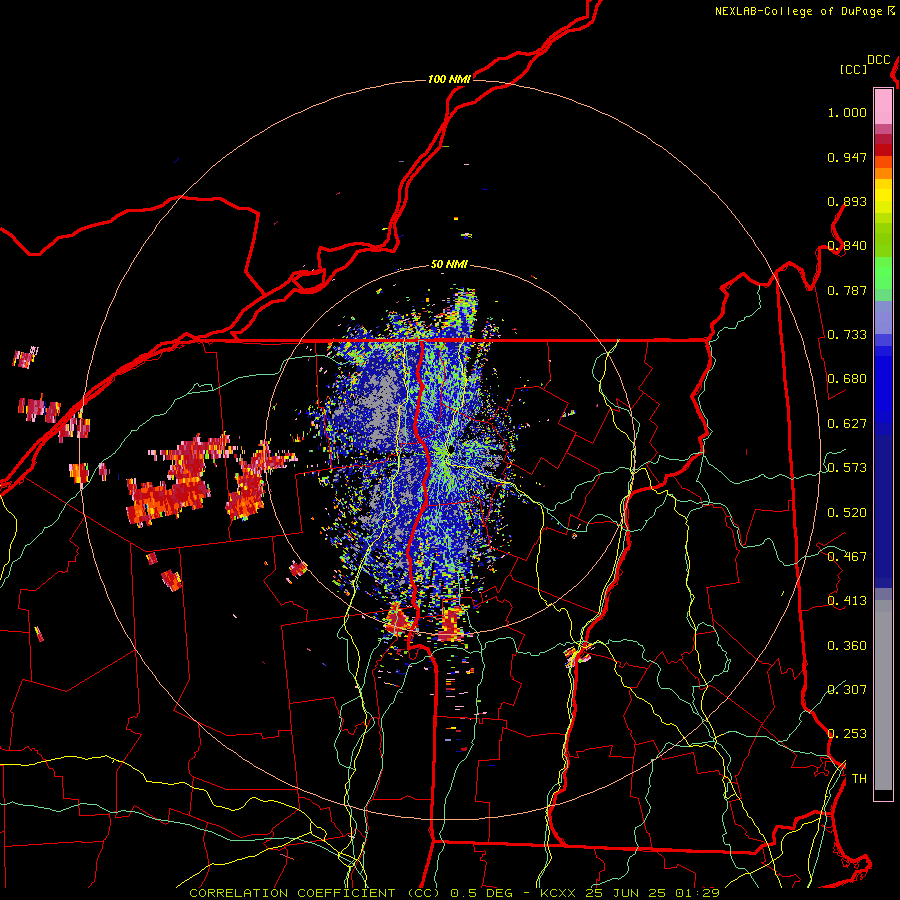Click the 0.680 legend value
Image resolution: width=900 pixels, height=900 pixels.
847,379
